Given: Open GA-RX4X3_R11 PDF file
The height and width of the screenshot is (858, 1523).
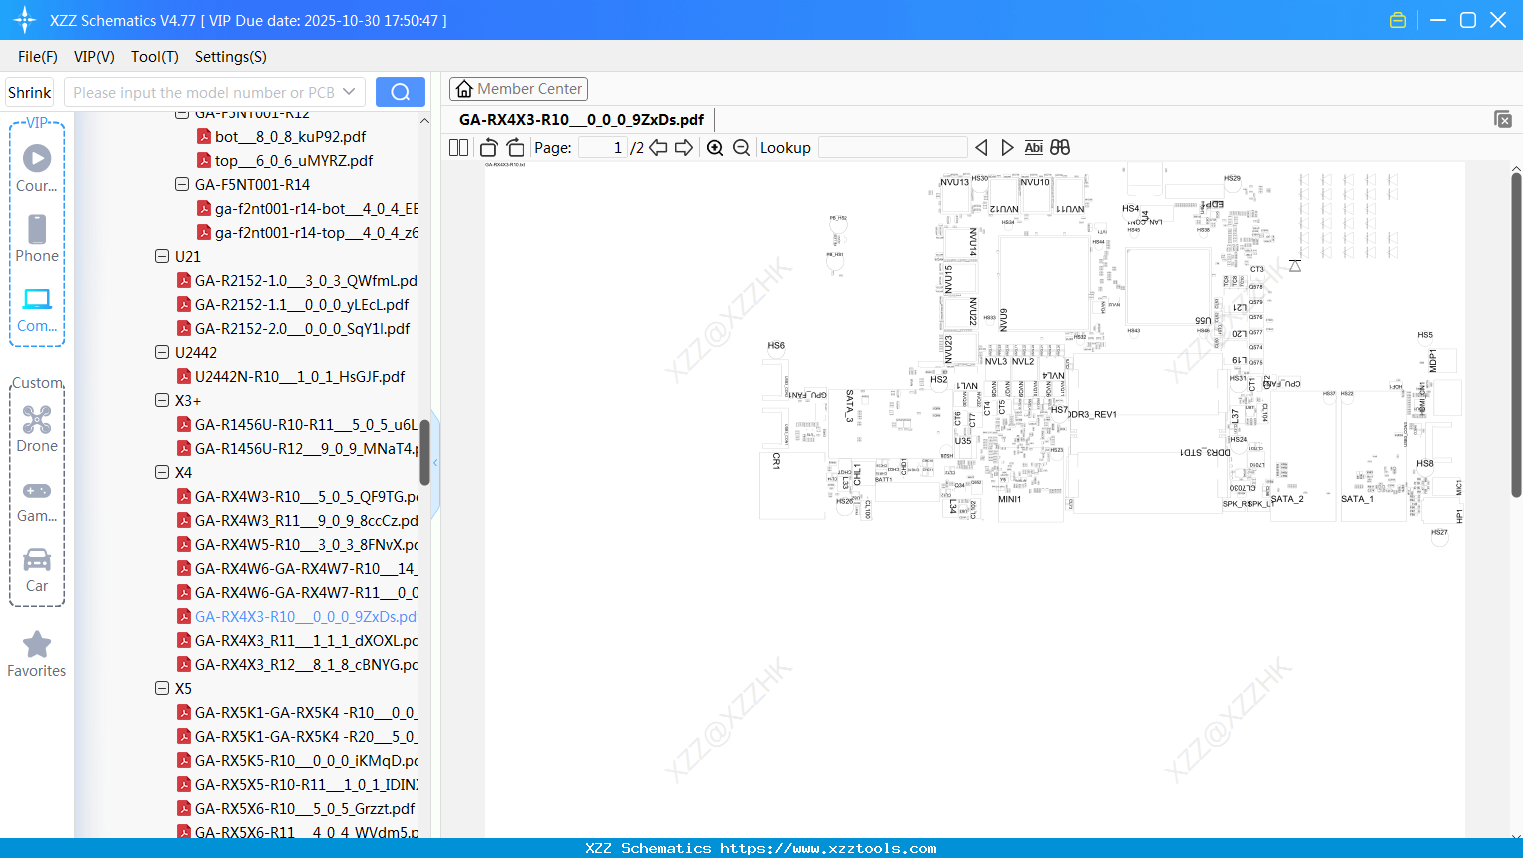Looking at the screenshot, I should pyautogui.click(x=297, y=640).
